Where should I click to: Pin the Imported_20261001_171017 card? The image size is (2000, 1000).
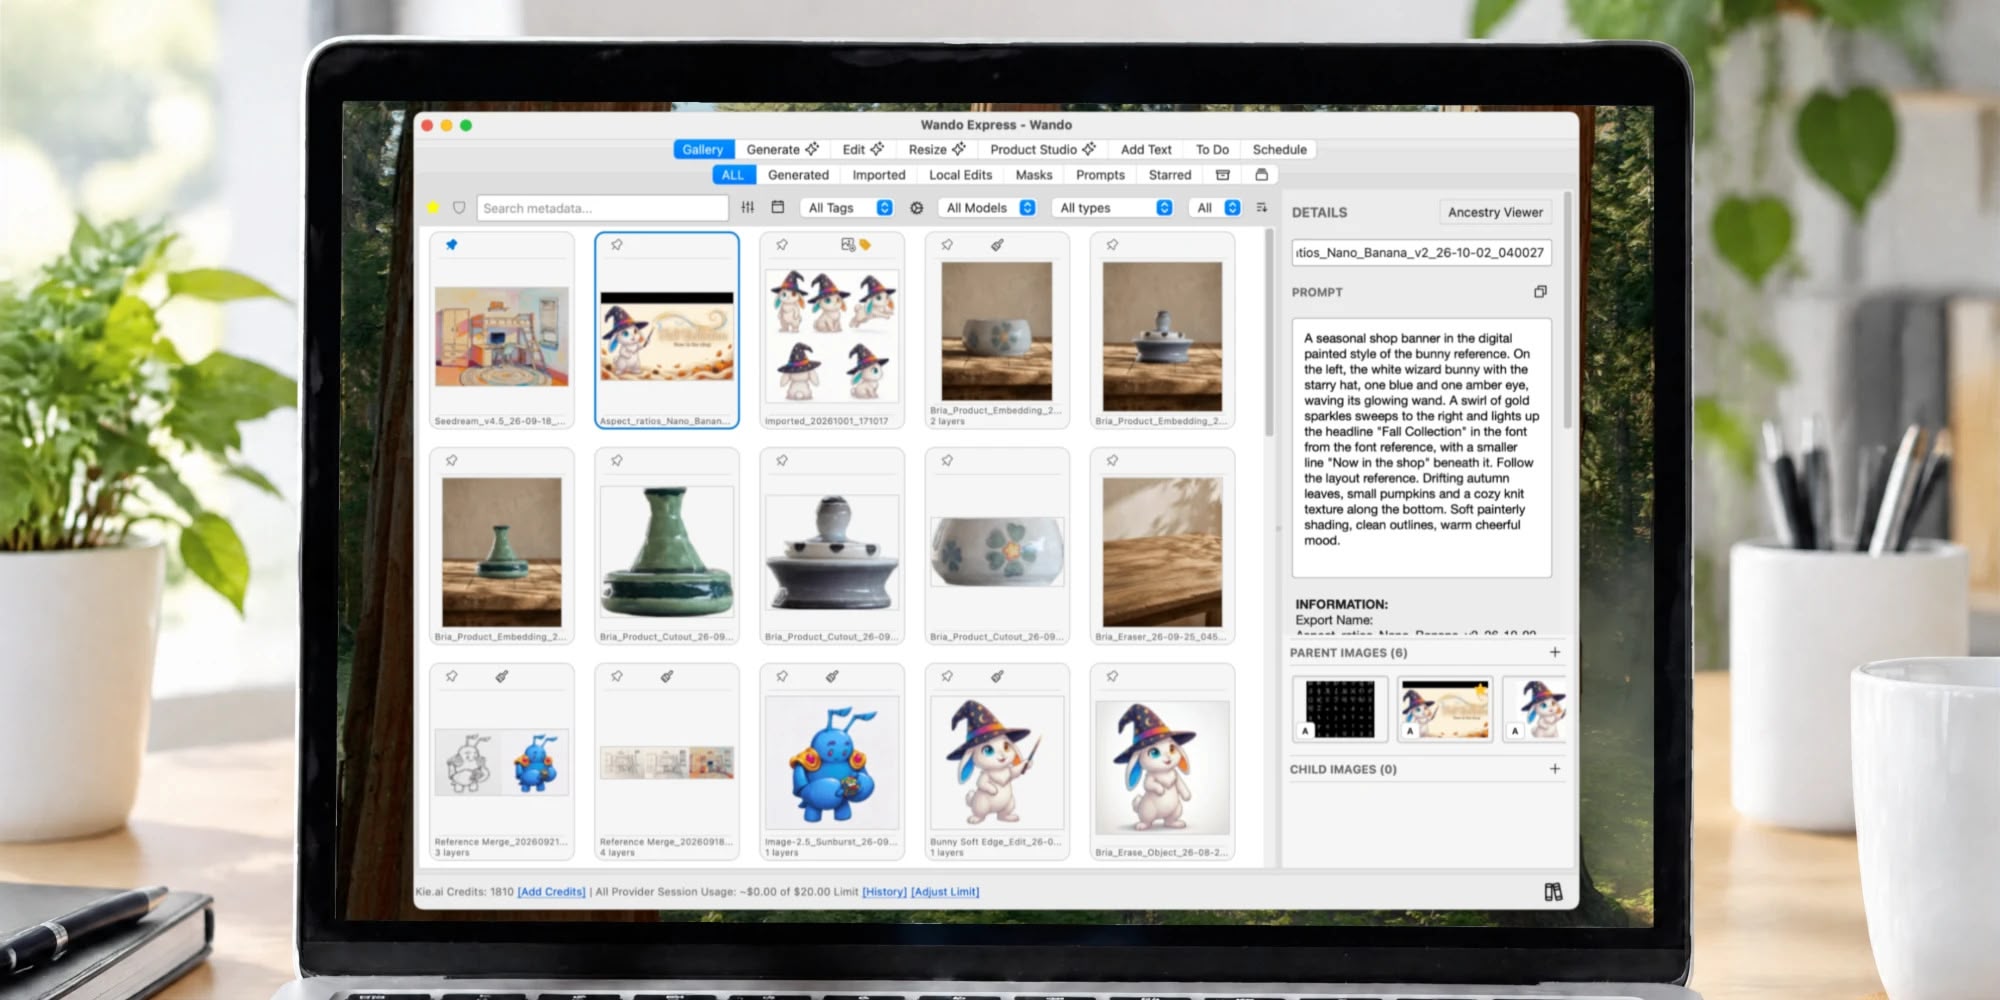point(782,245)
